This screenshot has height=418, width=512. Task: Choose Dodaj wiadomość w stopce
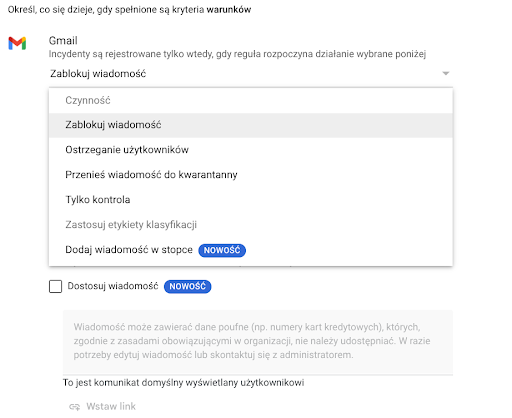[251, 250]
